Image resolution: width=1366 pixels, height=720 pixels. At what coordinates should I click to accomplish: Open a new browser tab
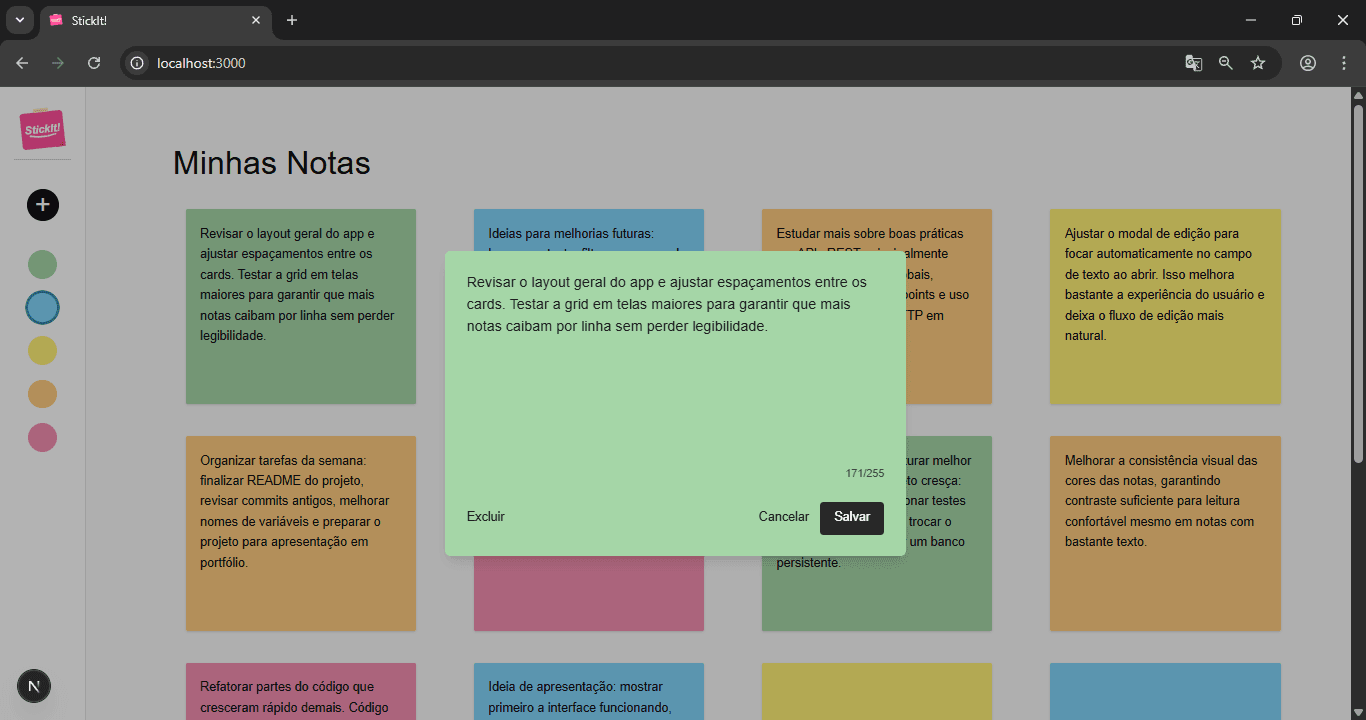pyautogui.click(x=292, y=20)
